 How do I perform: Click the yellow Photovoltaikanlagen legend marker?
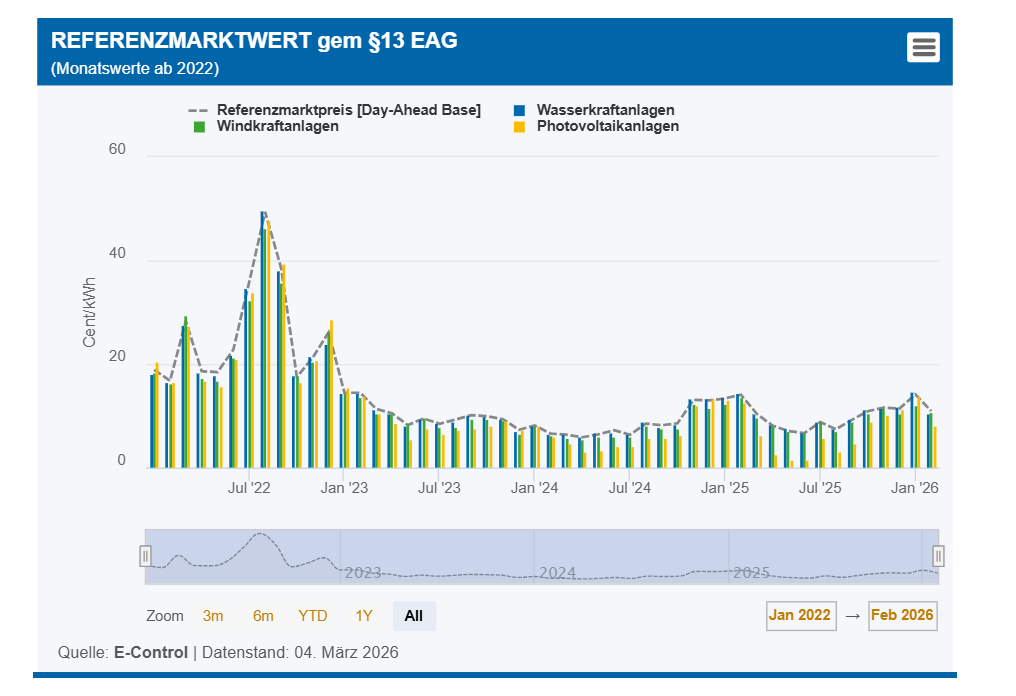[x=519, y=127]
